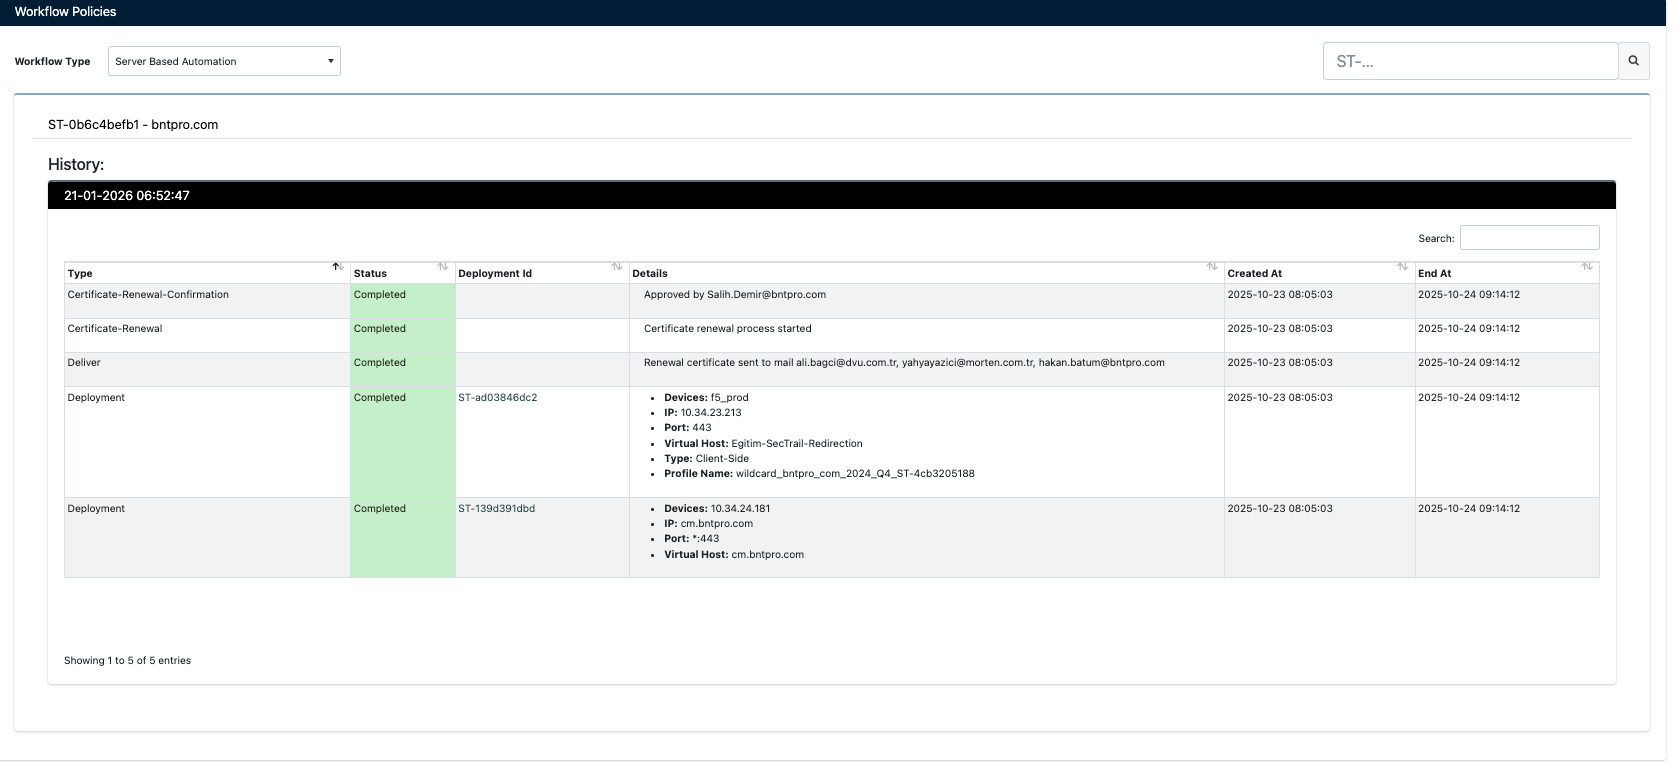Select the ST-0b6c4befb1 - bntpro.com heading
The height and width of the screenshot is (762, 1678).
point(133,125)
